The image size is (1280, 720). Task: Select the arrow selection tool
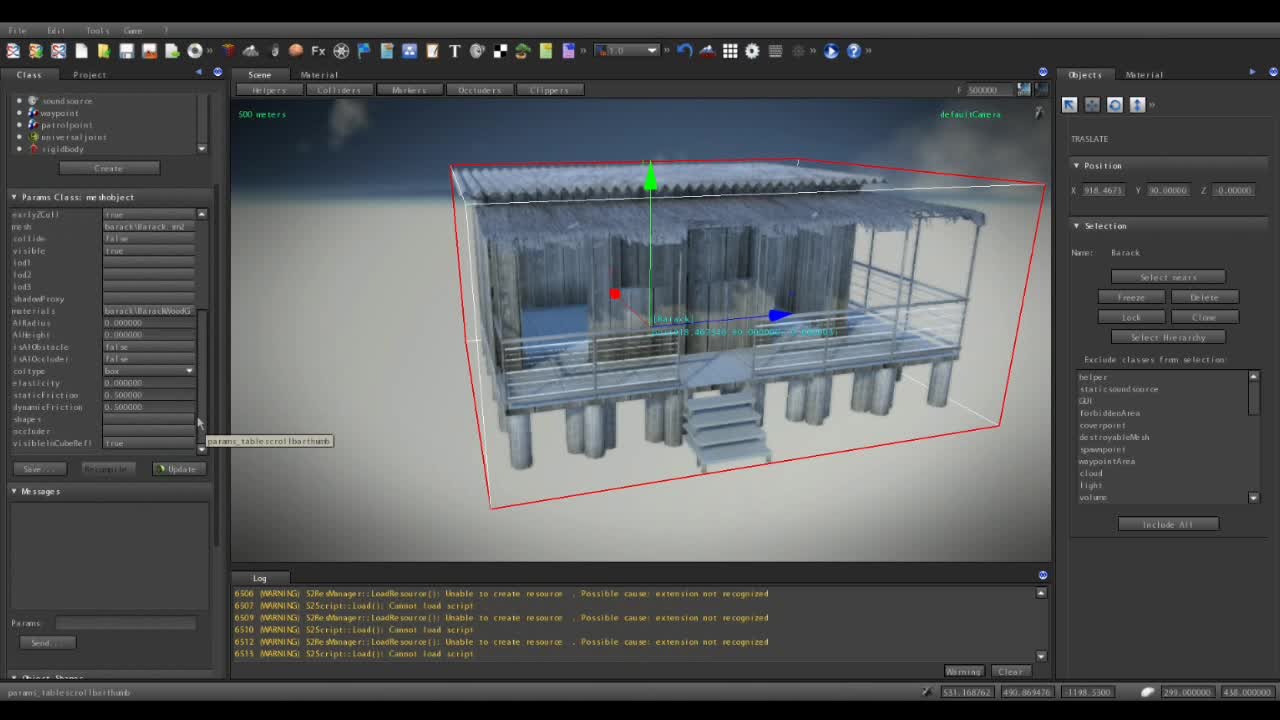[1069, 104]
